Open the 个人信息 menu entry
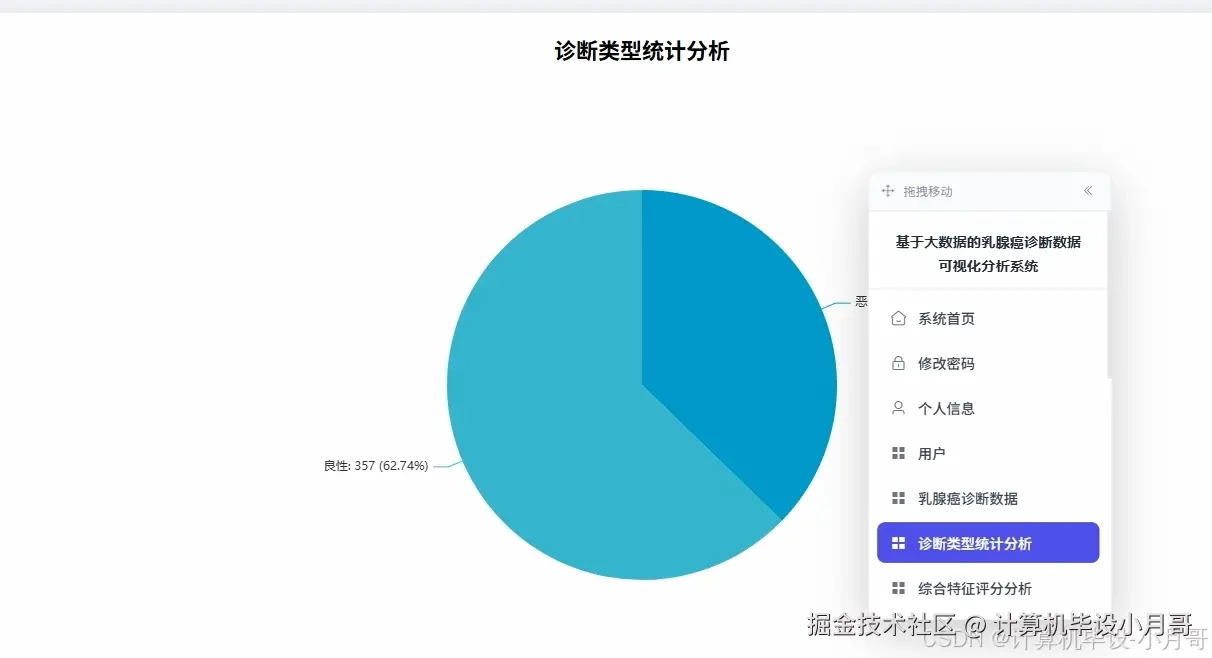 (946, 408)
